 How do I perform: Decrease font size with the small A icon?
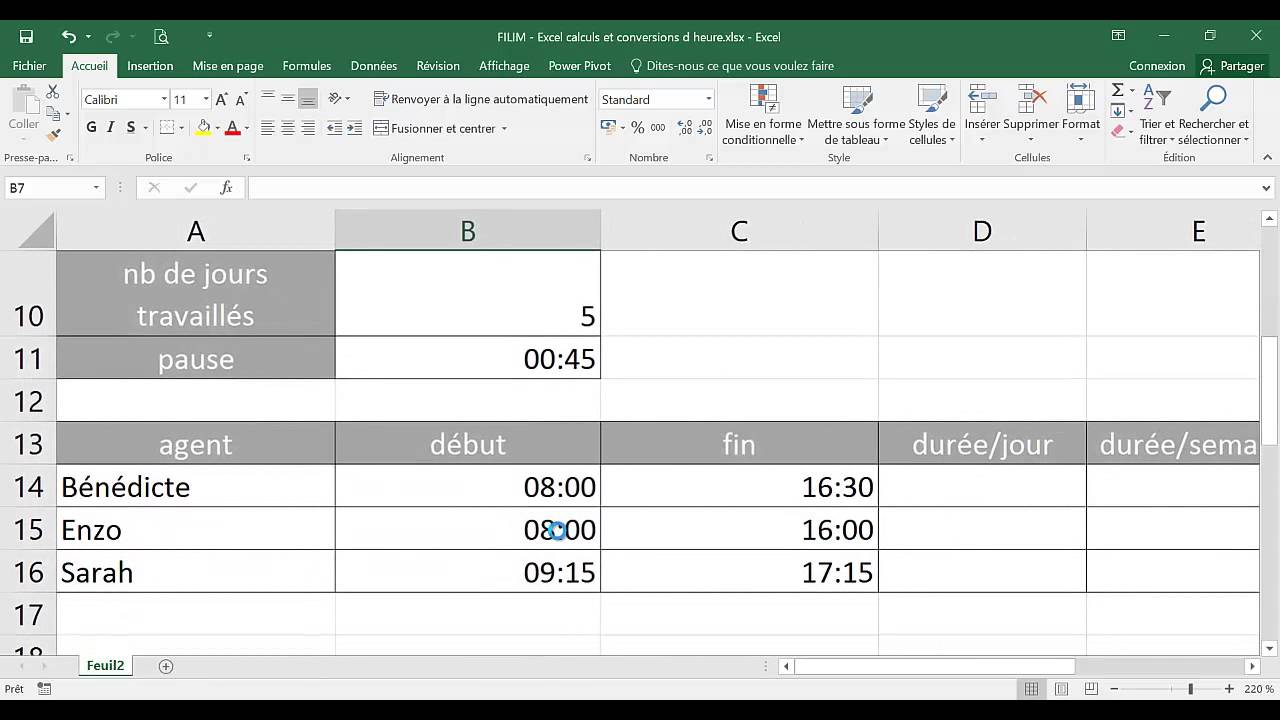241,100
